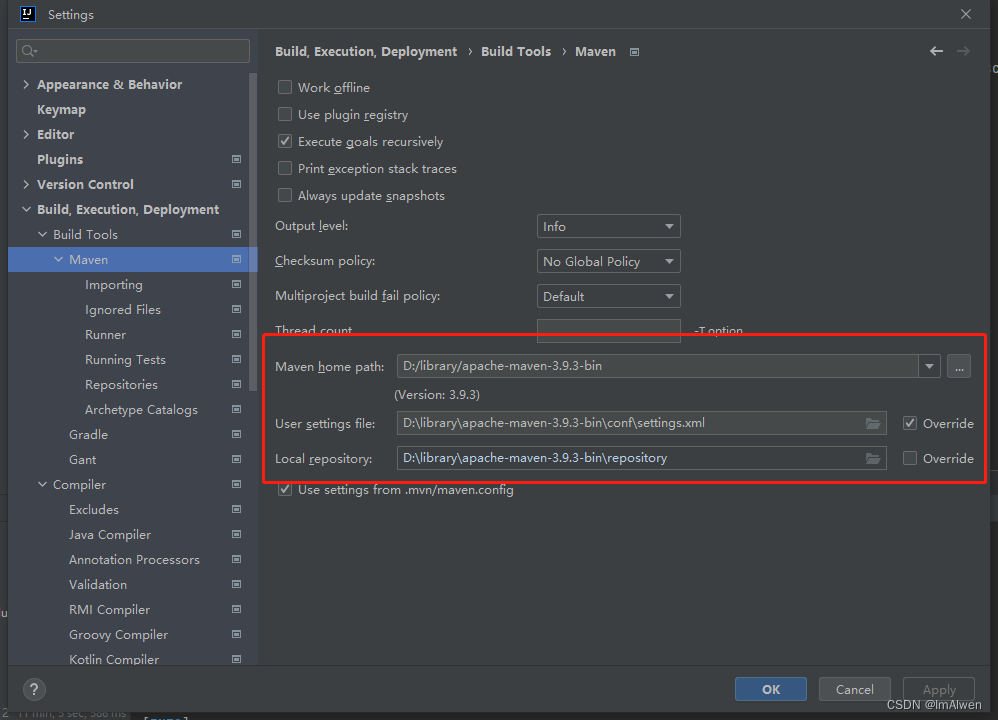The image size is (998, 720).
Task: Click the small icon after Maven breadcrumb
Action: pyautogui.click(x=634, y=51)
